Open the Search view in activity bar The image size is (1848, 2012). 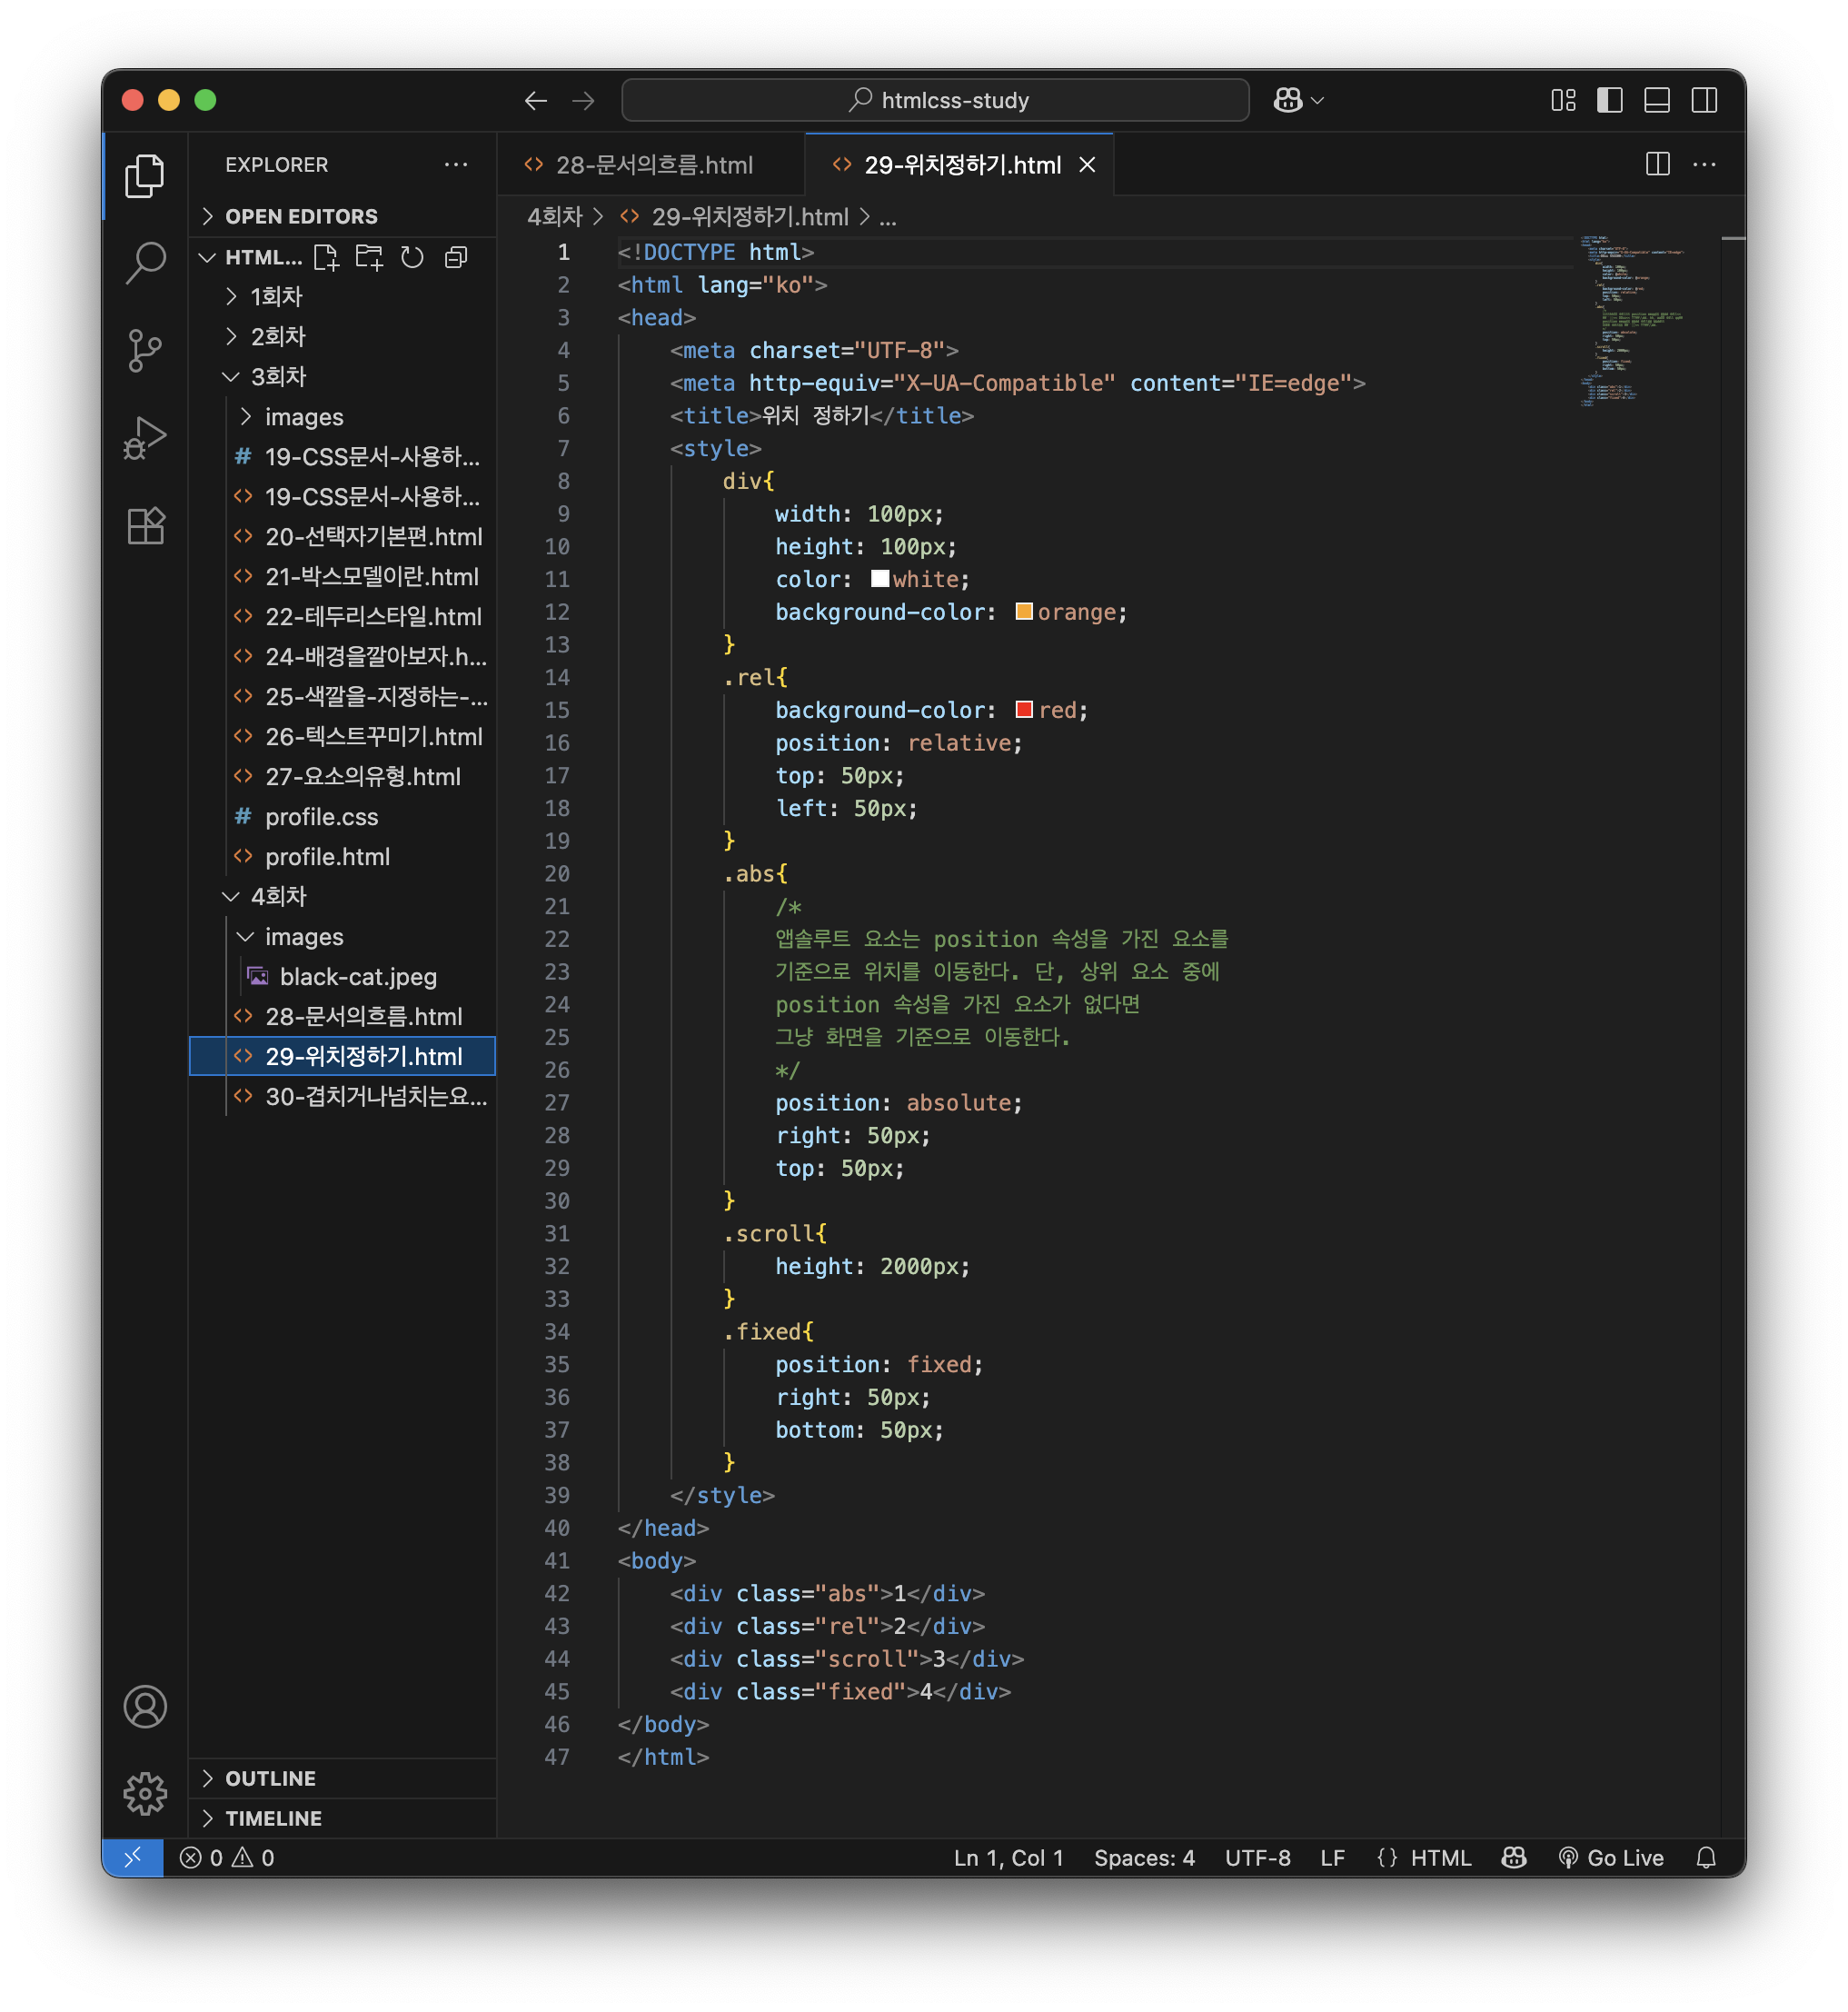pyautogui.click(x=145, y=262)
